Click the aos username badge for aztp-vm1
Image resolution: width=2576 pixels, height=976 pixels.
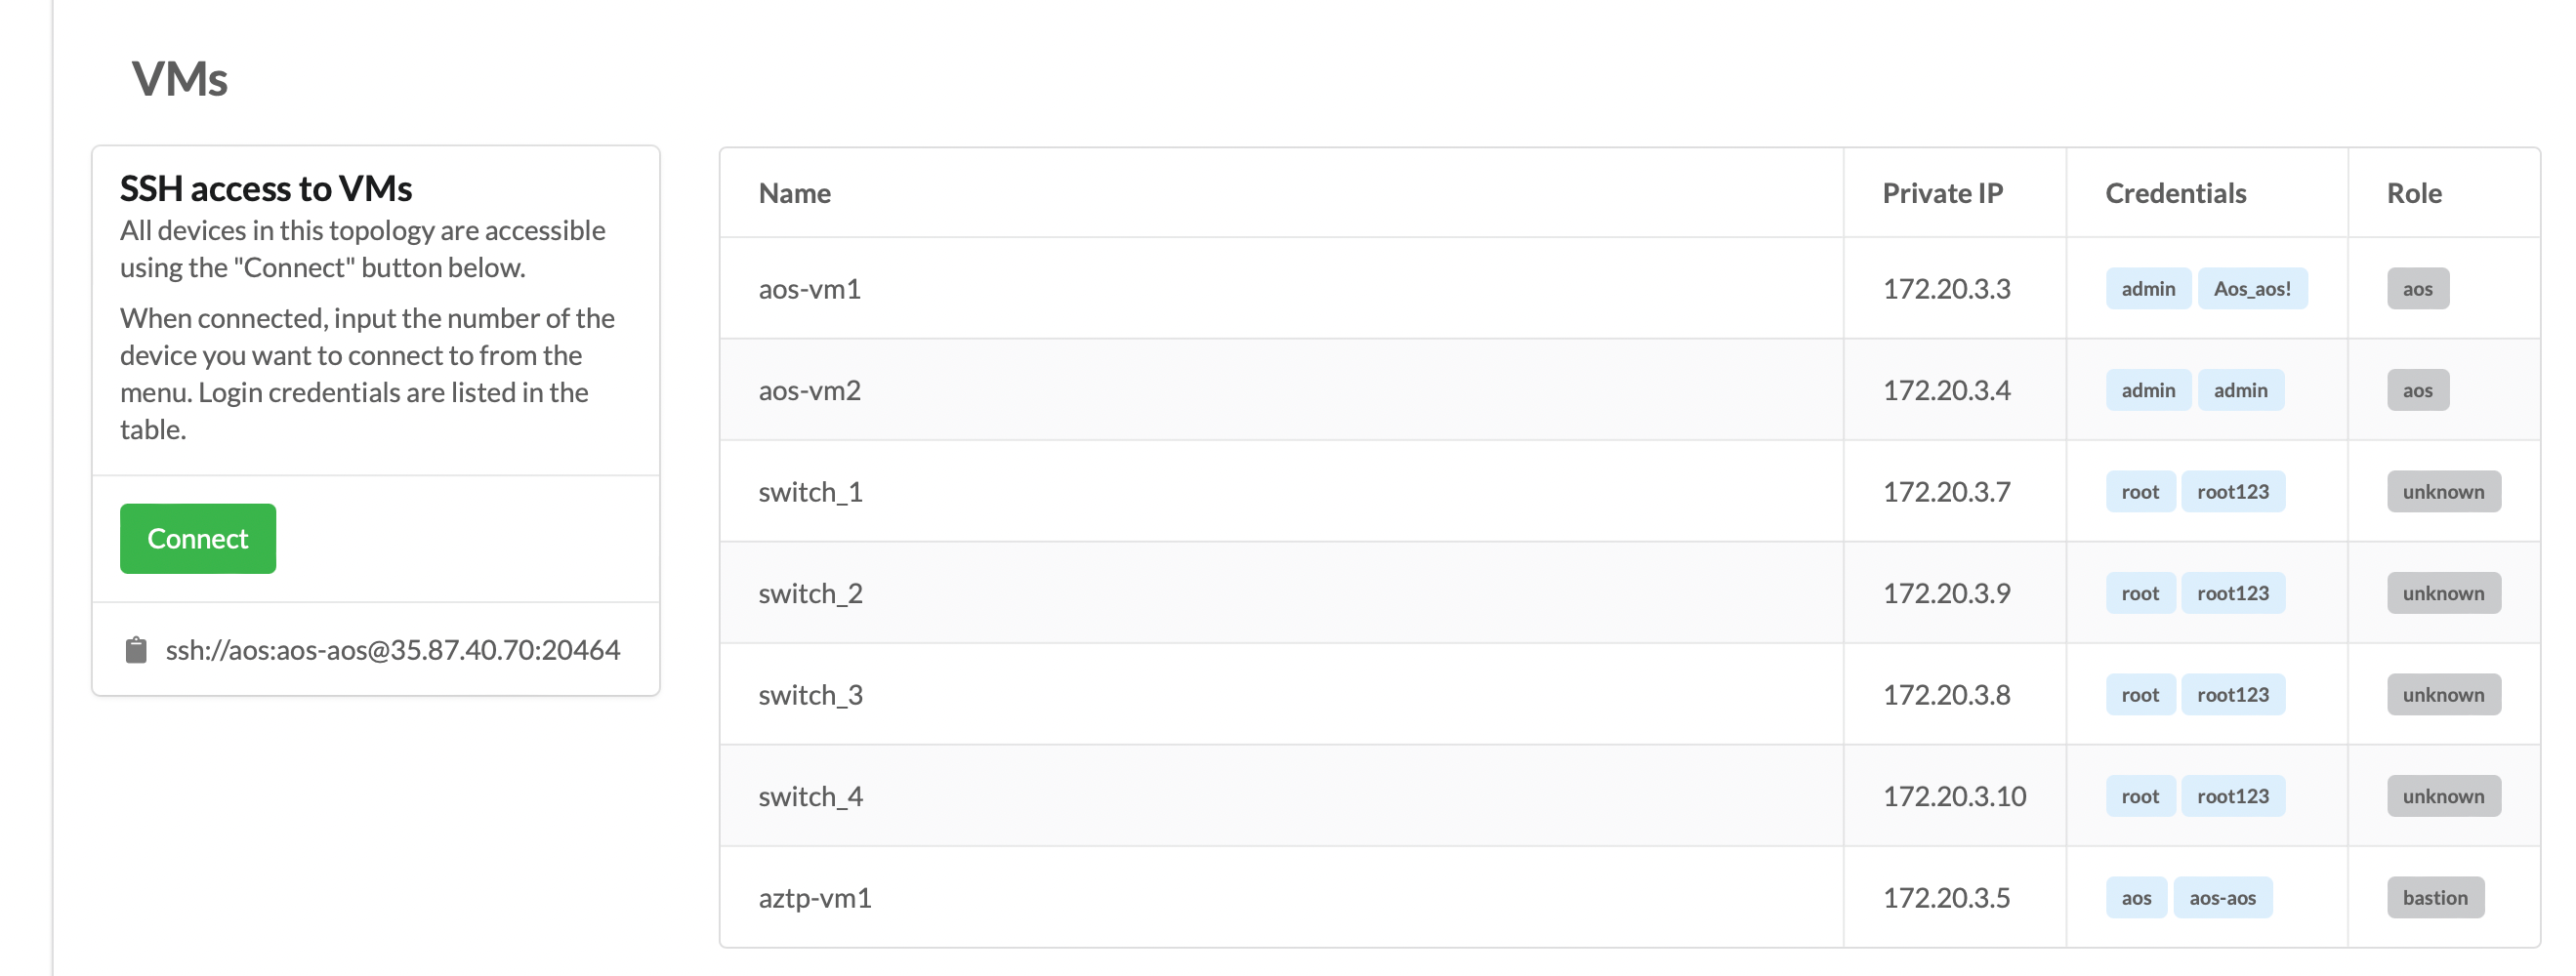point(2136,897)
